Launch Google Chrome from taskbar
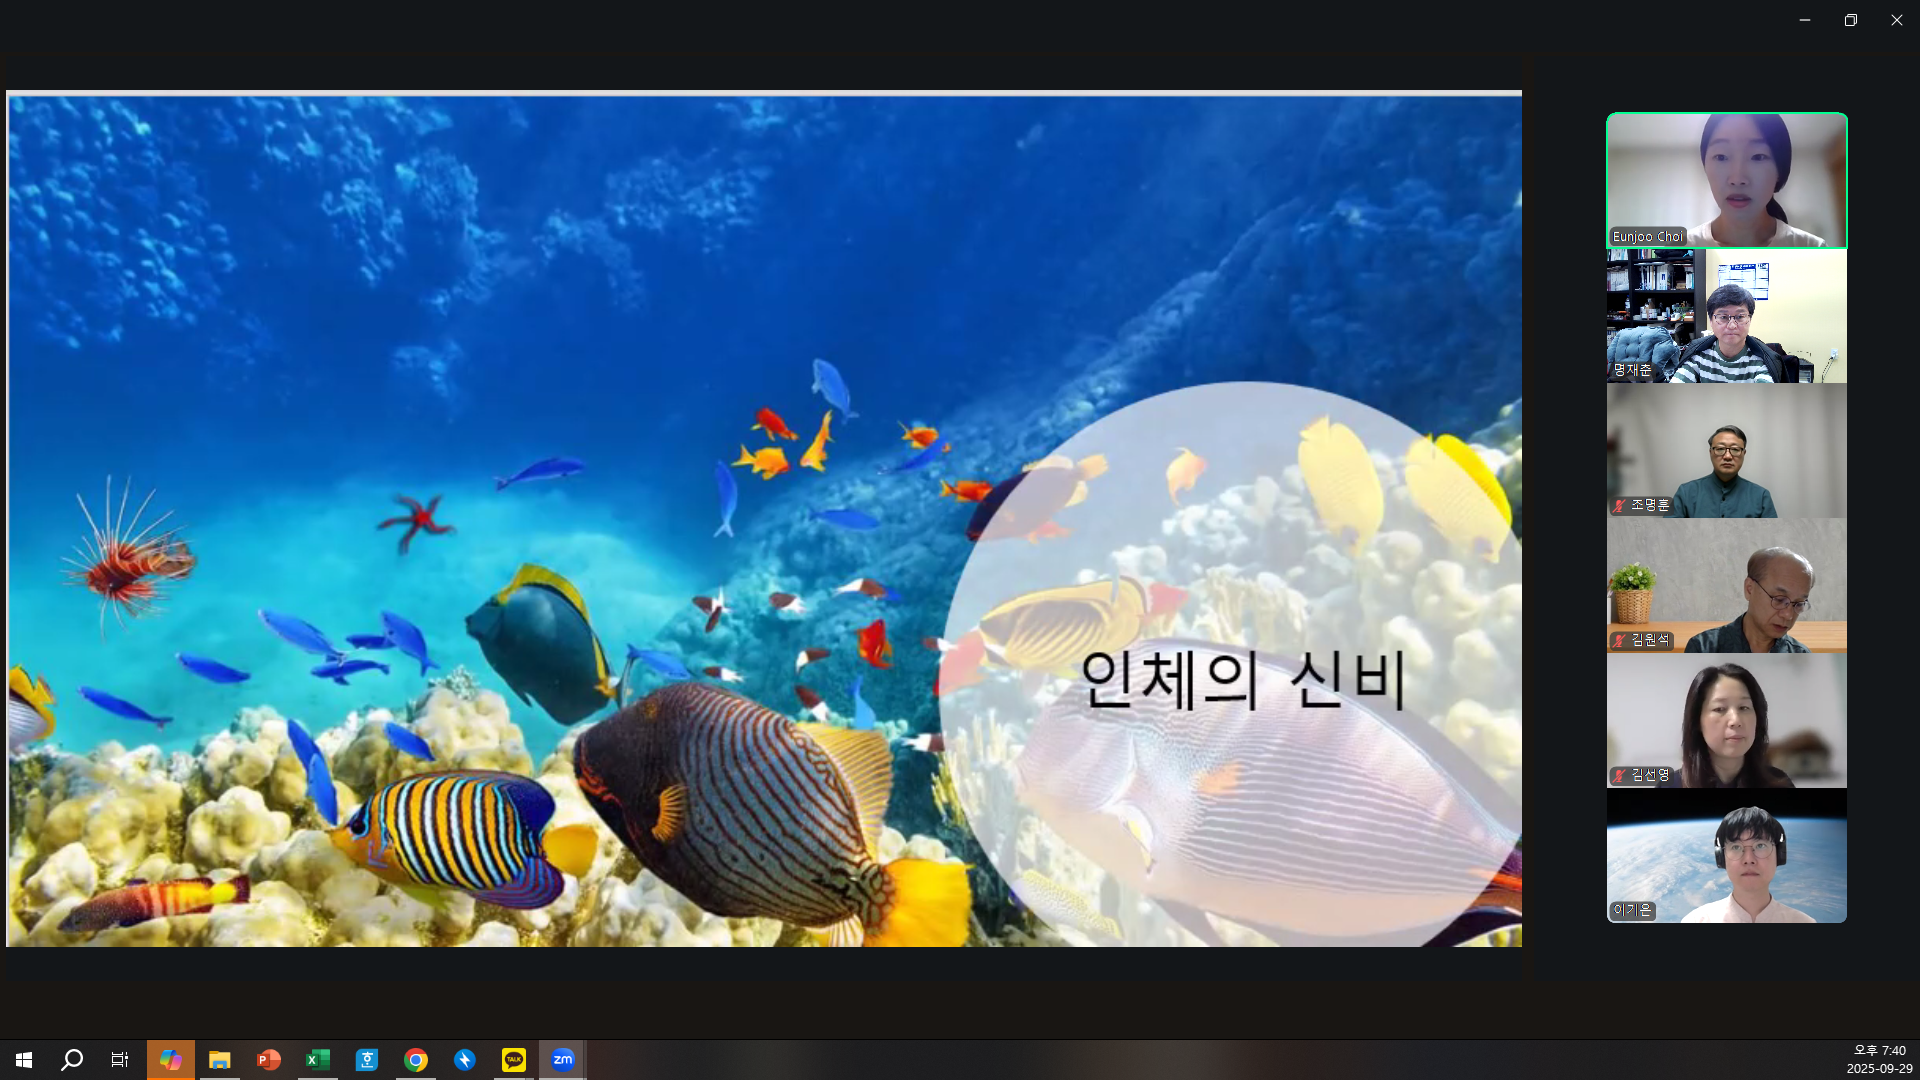Screen dimensions: 1920x1080 (416, 1060)
